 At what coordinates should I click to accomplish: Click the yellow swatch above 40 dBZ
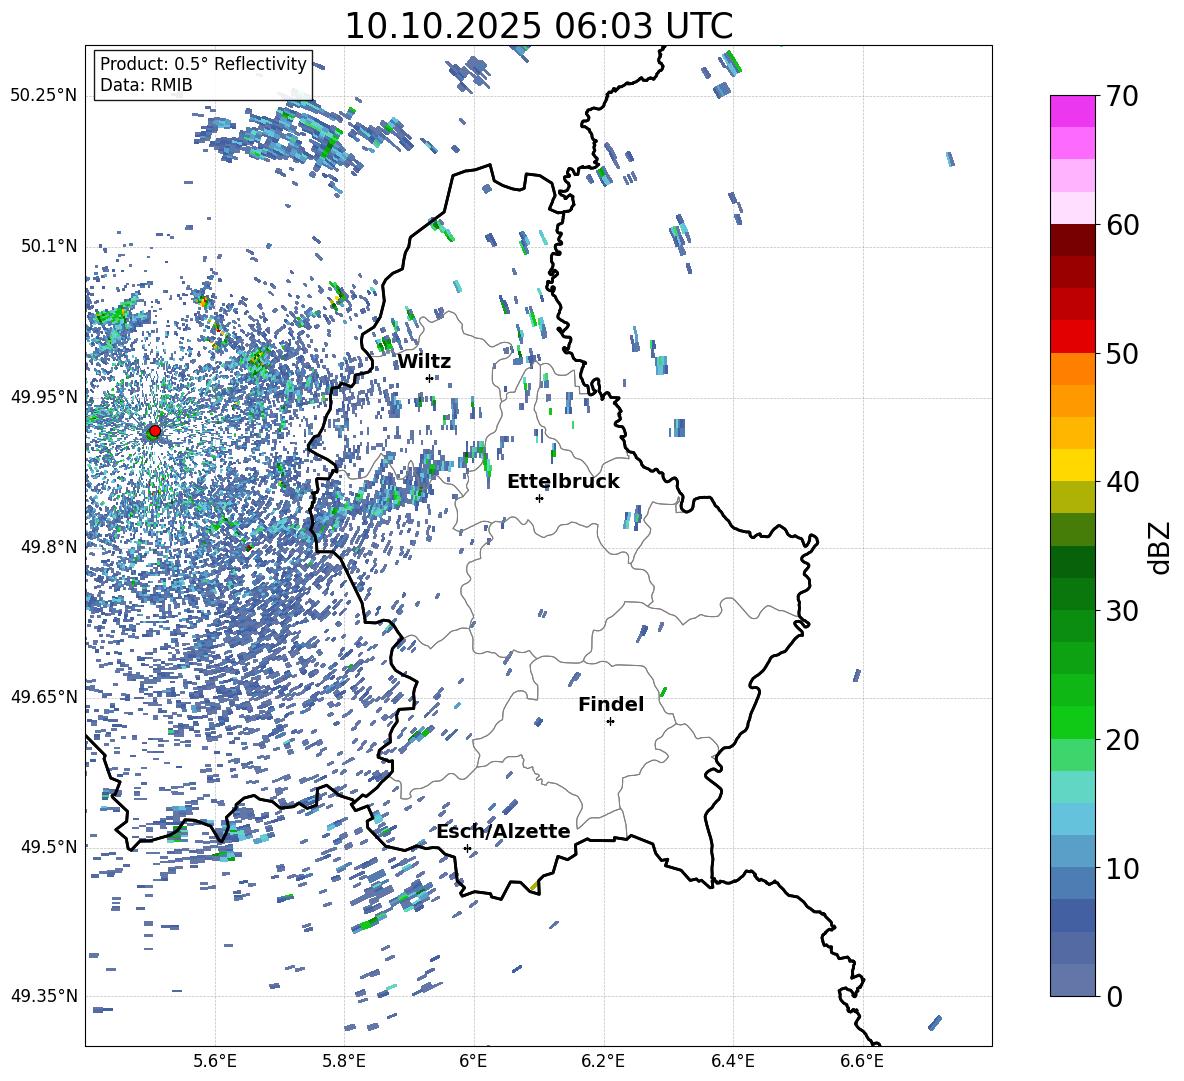[x=1072, y=465]
